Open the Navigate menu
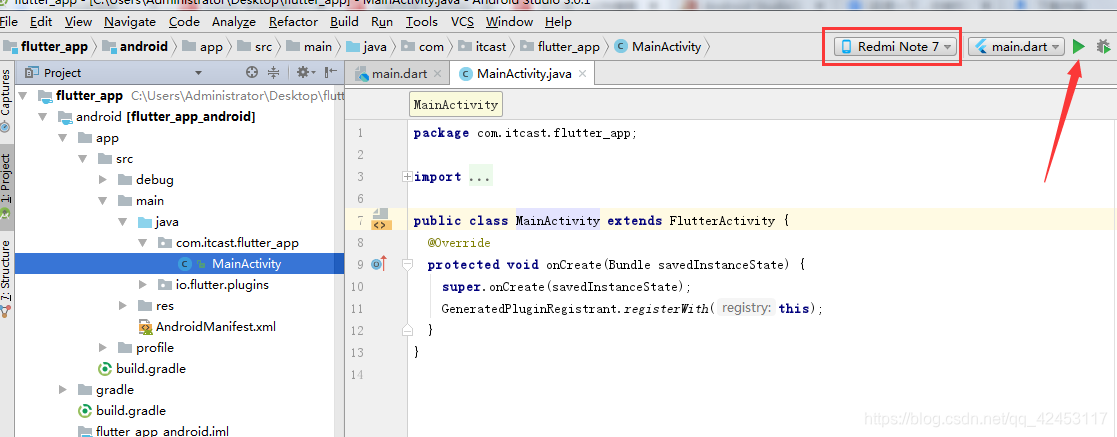 (x=130, y=22)
